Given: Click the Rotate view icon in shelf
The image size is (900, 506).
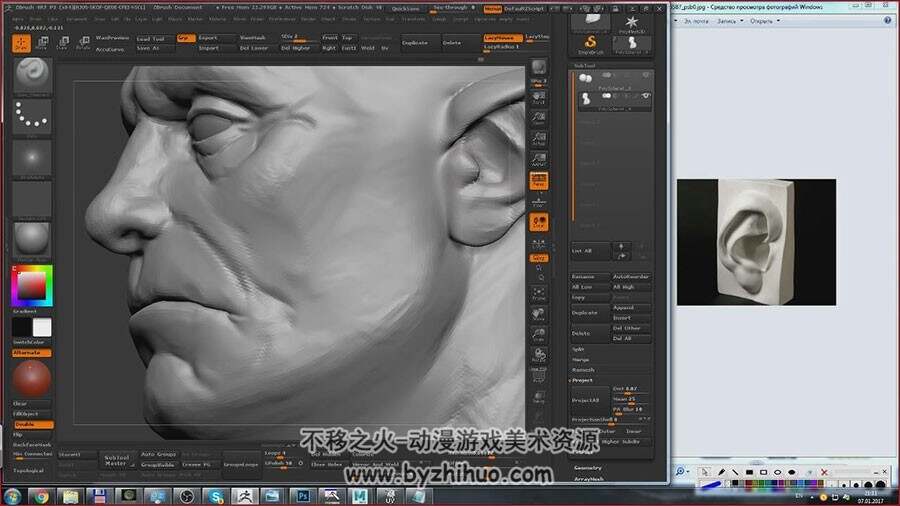Looking at the screenshot, I should pyautogui.click(x=538, y=355).
